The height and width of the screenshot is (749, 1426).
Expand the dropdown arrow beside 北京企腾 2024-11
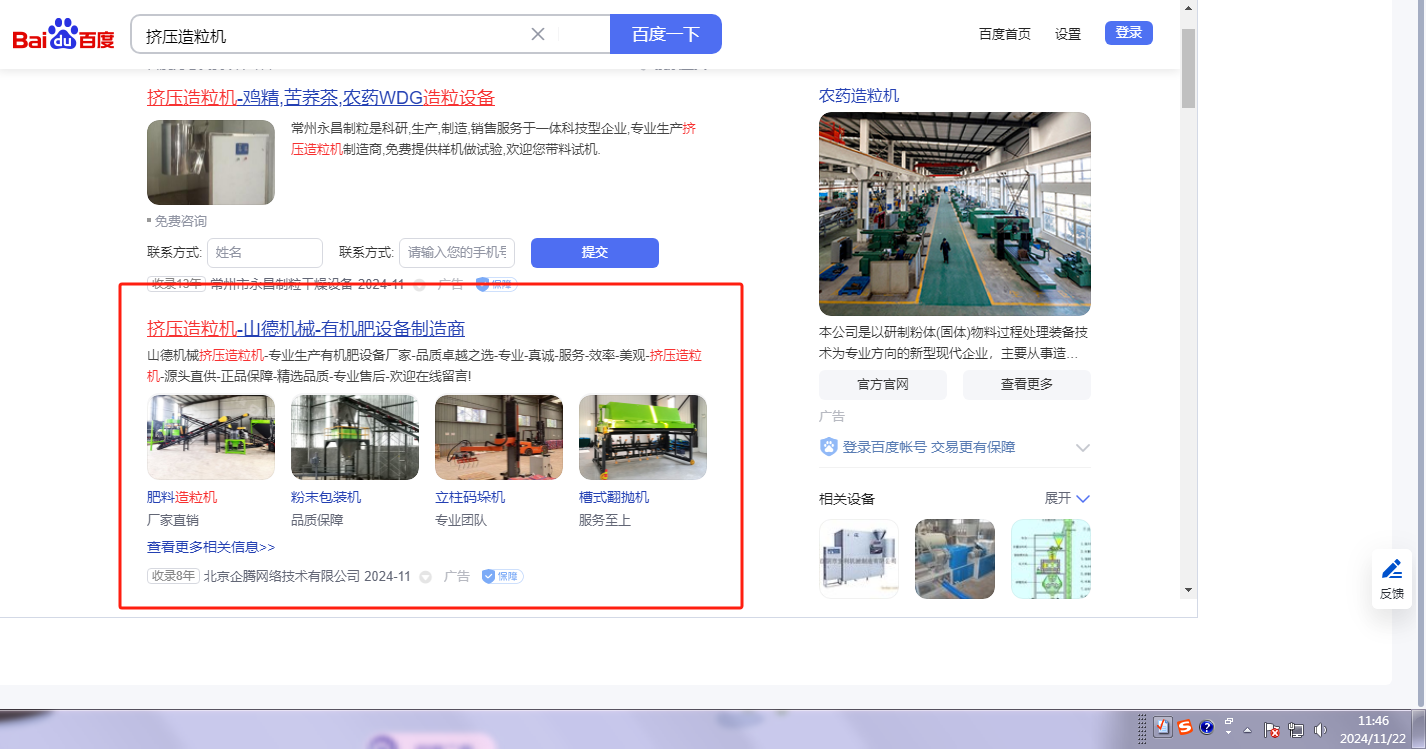tap(425, 577)
